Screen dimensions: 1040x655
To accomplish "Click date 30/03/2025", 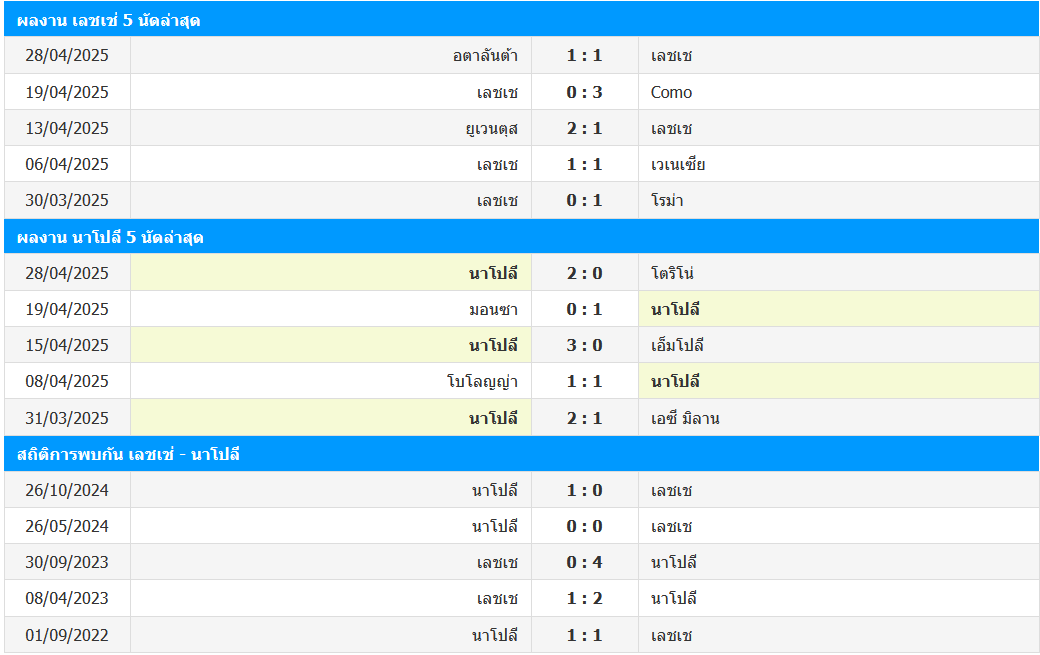I will 67,200.
